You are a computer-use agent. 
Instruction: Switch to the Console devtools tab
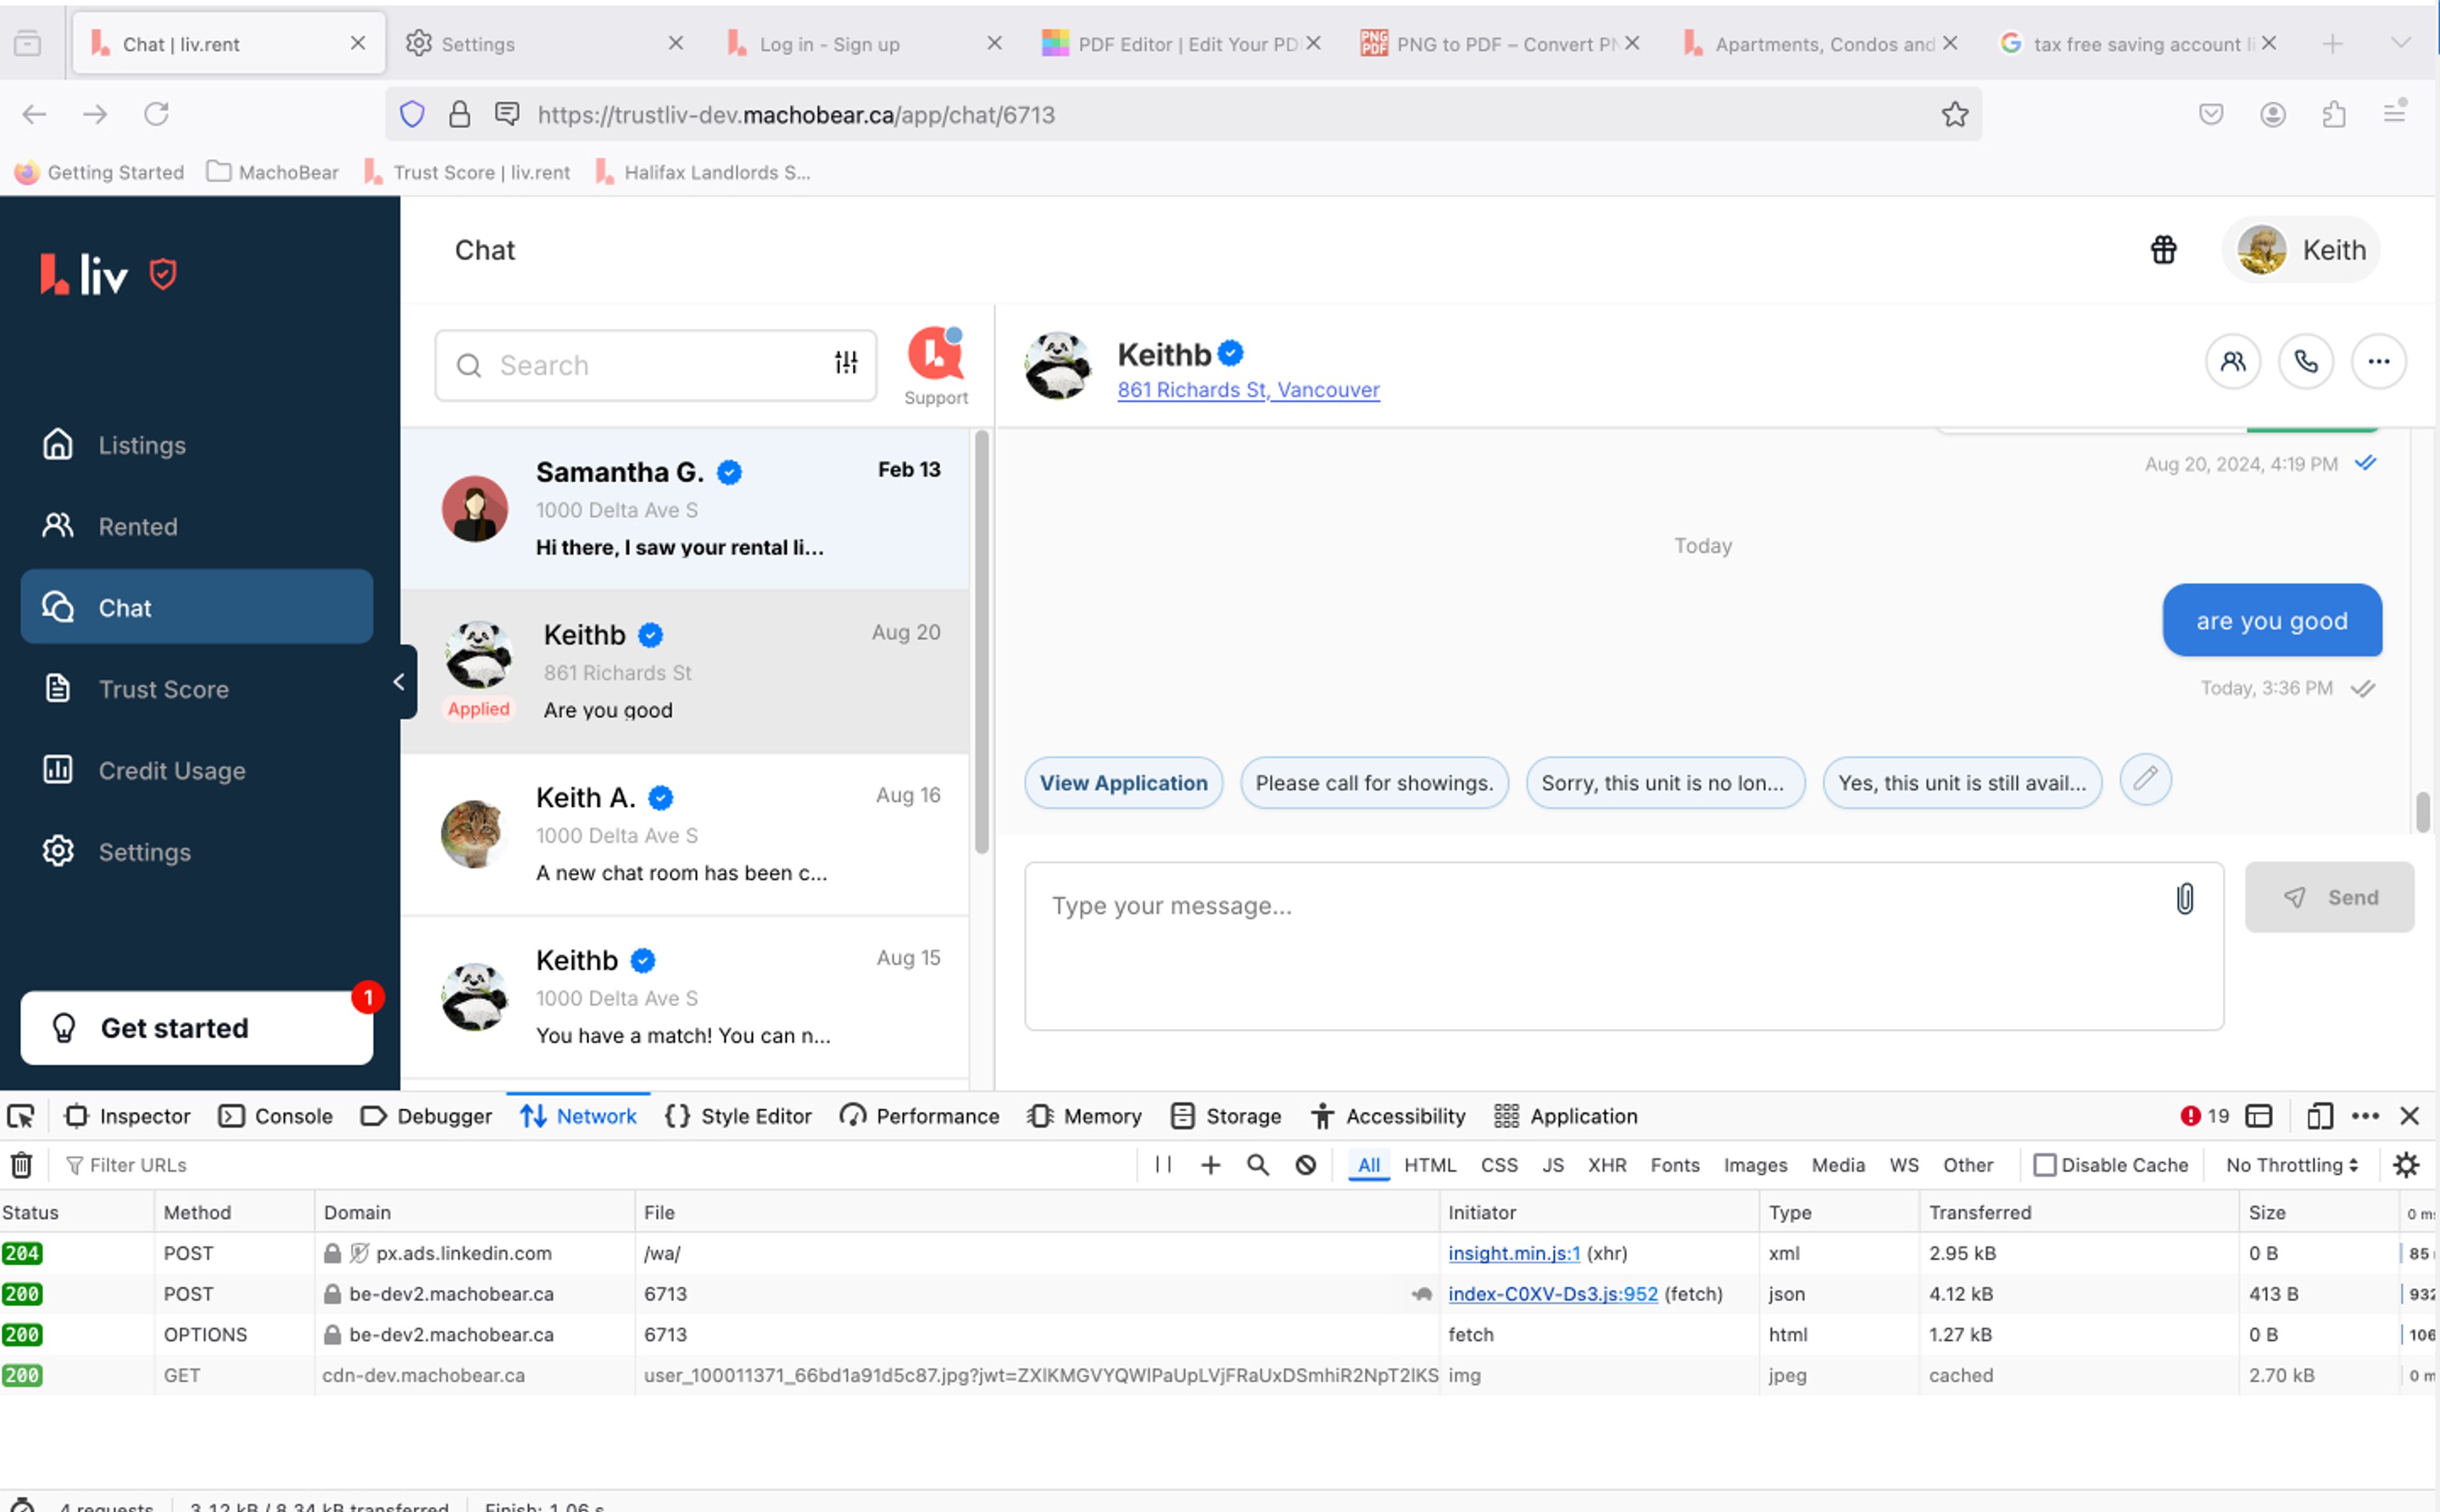click(276, 1116)
